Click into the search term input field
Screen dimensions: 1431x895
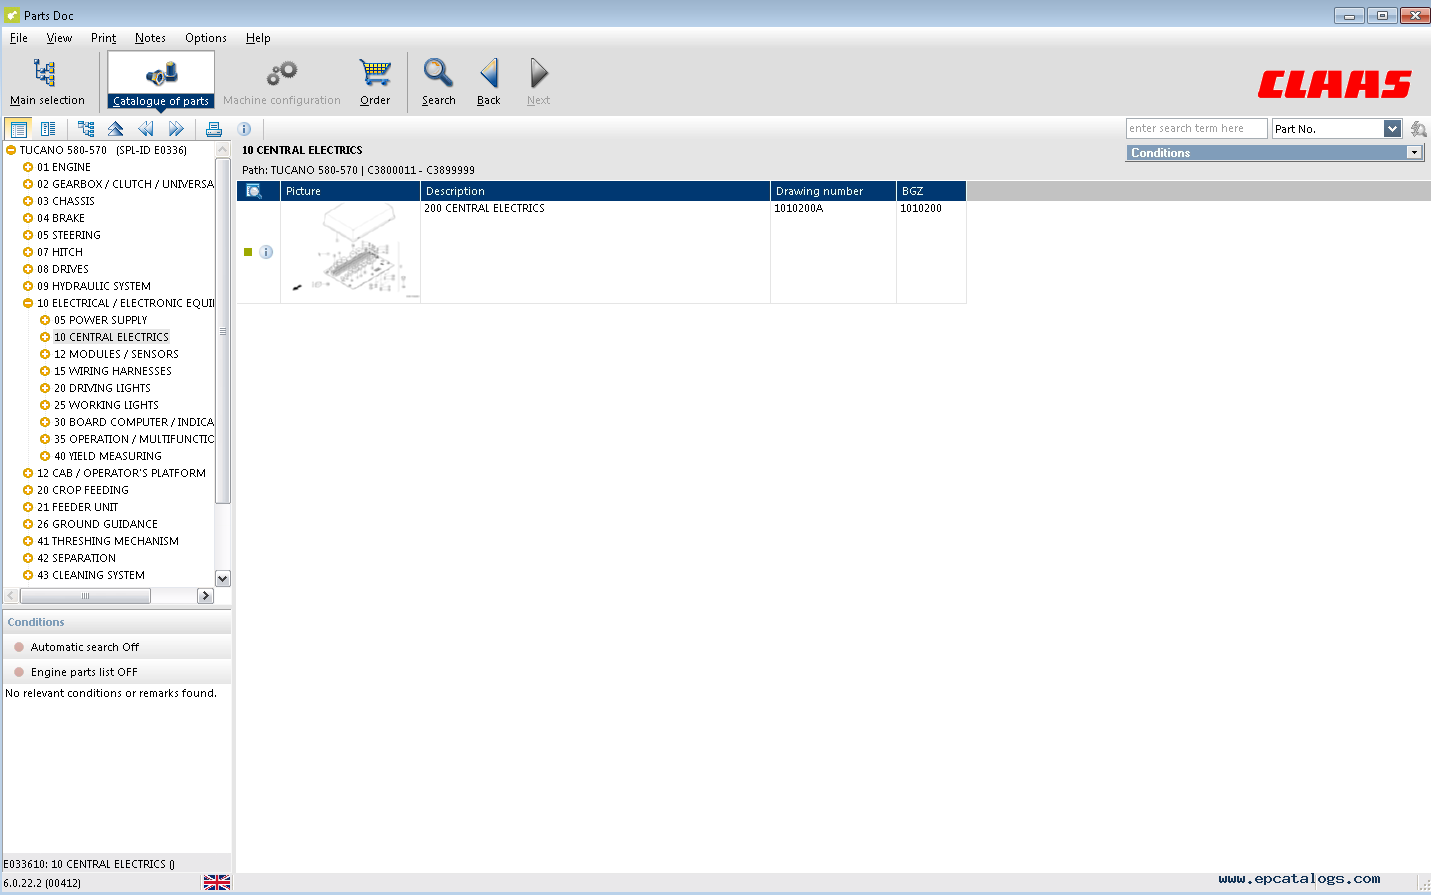1196,129
